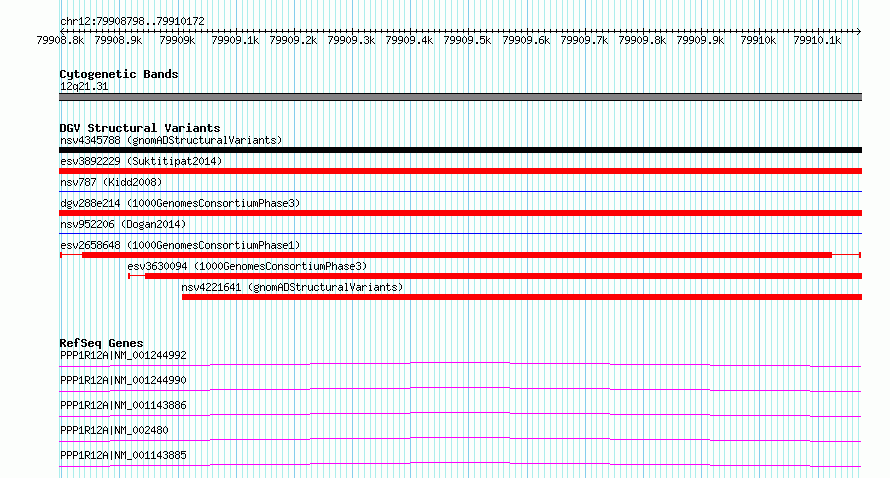
Task: Click the black nsv4345788 variant bar
Action: [460, 150]
